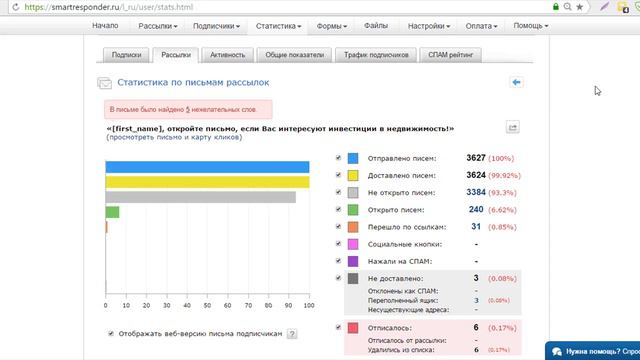Click the Переполненный ящик count 3

(x=476, y=300)
